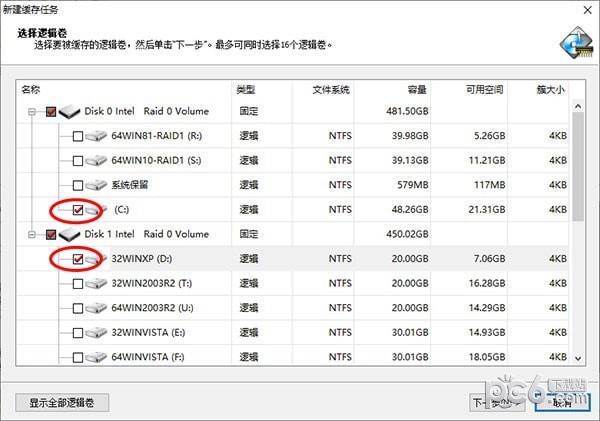This screenshot has height=421, width=600.
Task: Click the 16.28GB free space cell
Action: coord(487,283)
